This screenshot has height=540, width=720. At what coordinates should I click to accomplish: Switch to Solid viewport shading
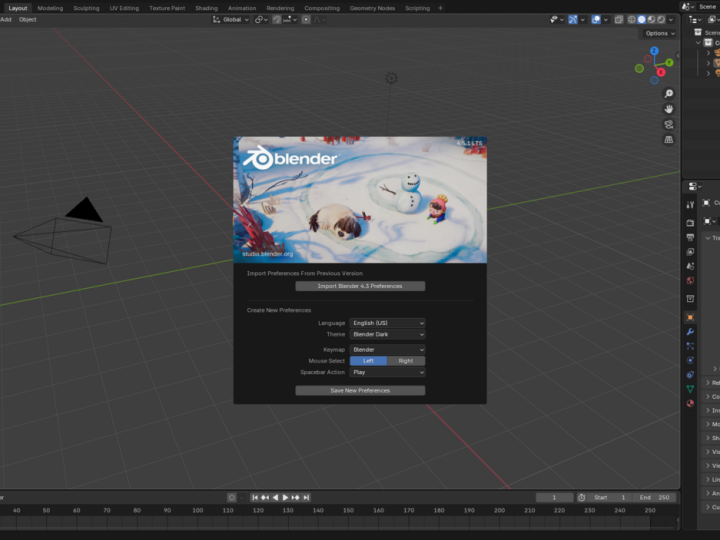click(x=641, y=20)
